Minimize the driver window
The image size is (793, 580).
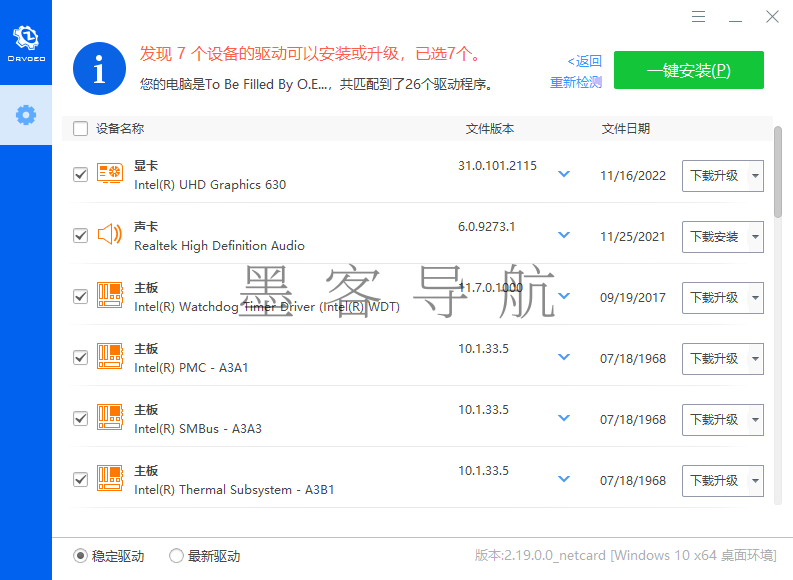point(735,21)
